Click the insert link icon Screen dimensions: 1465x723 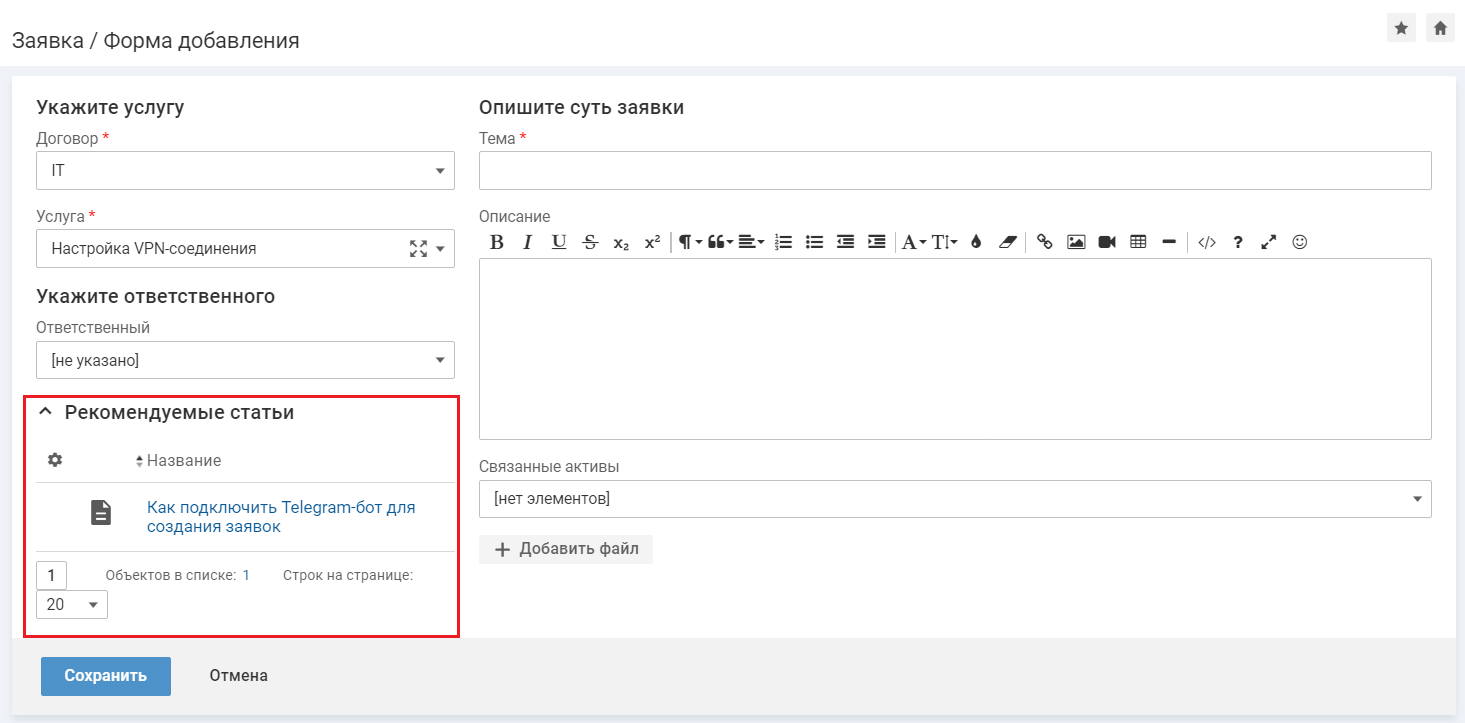[x=1045, y=242]
